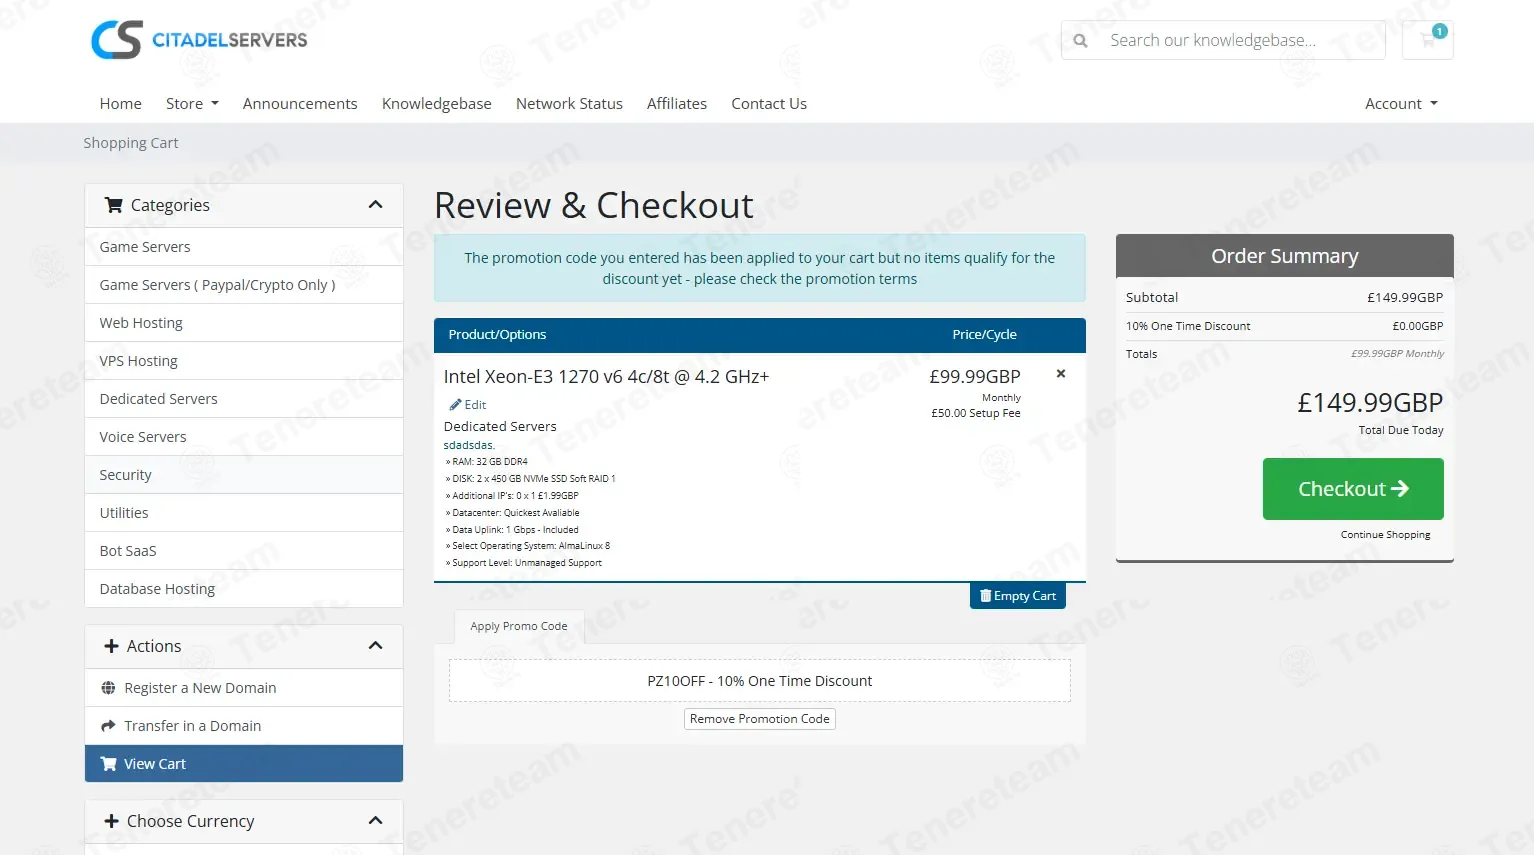Click the 10% One Time Discount row label

1188,326
